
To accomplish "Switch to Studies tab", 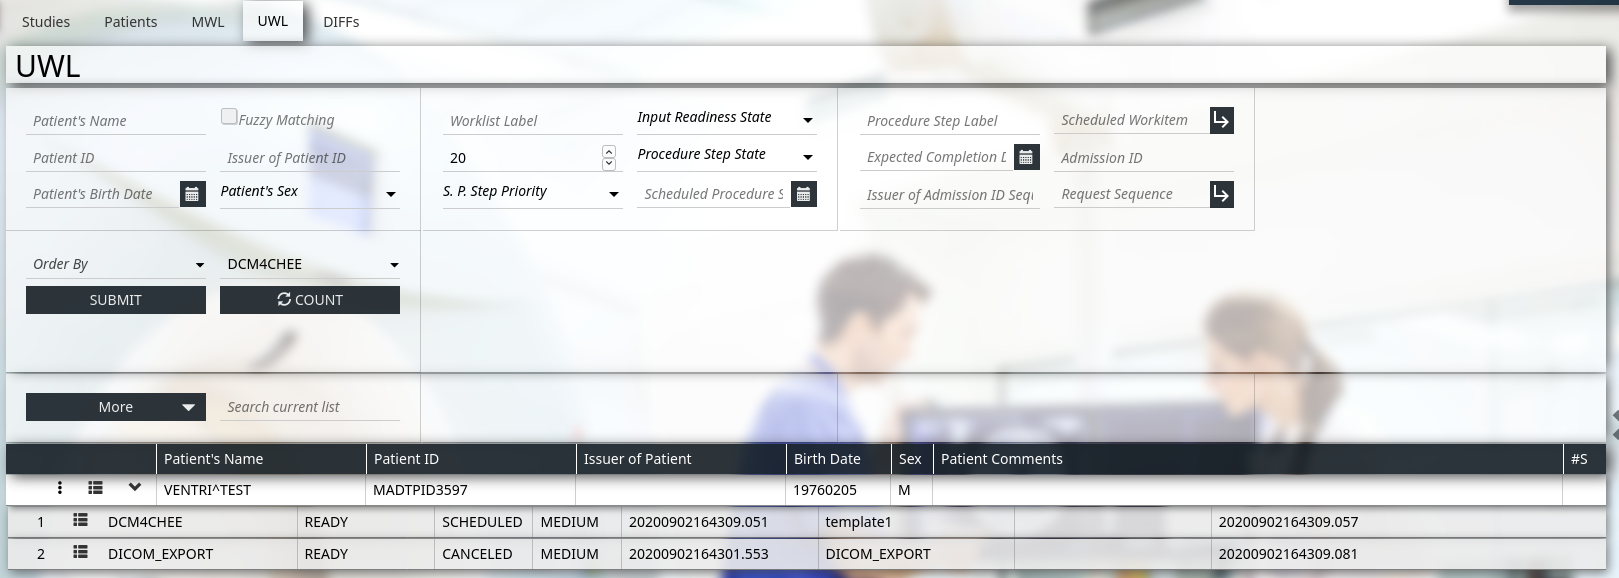I will [46, 21].
